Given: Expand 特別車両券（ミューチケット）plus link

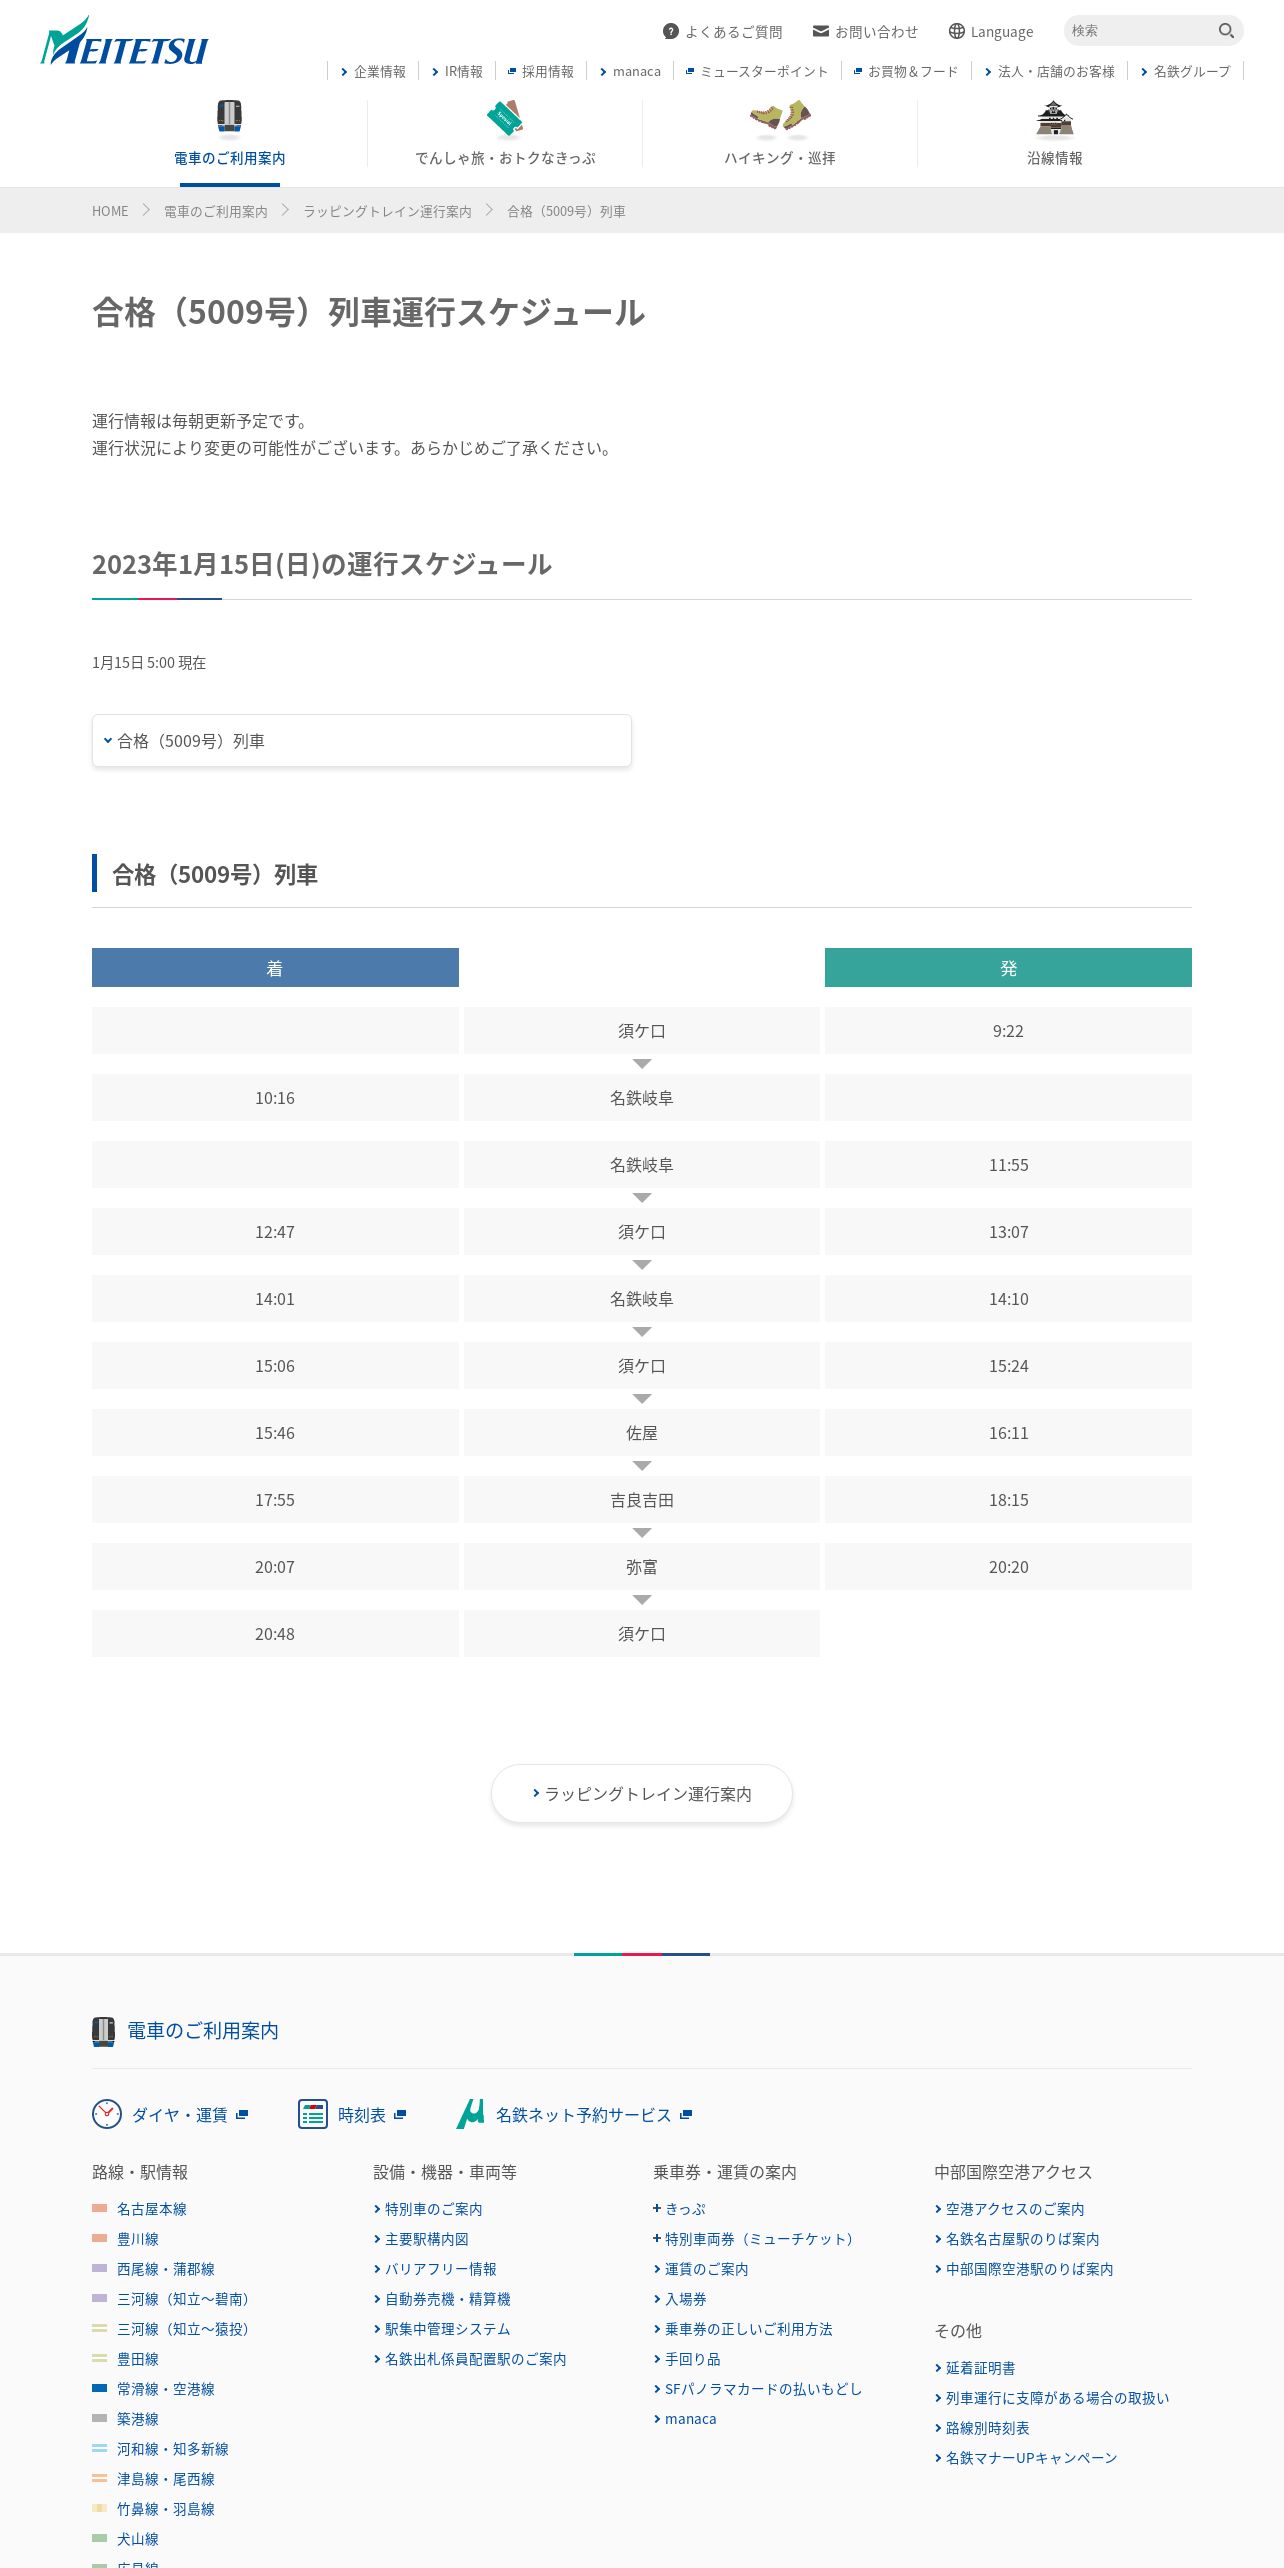Looking at the screenshot, I should coord(755,2239).
